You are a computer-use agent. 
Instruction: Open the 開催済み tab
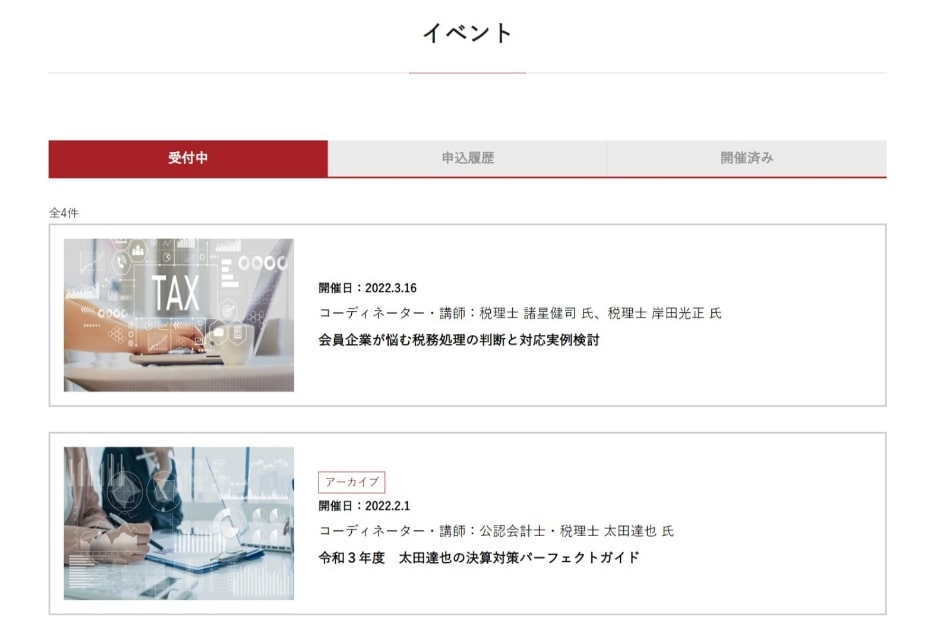(747, 158)
